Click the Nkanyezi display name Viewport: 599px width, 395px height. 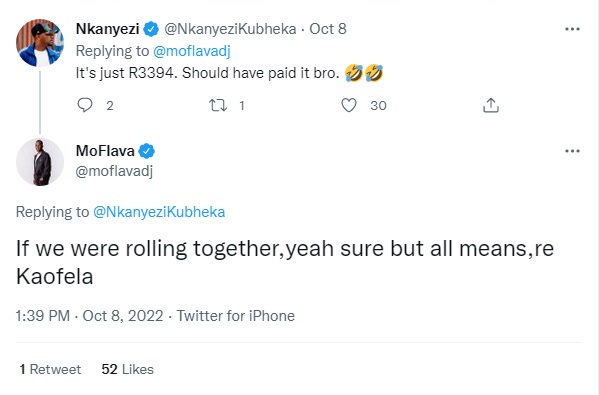[107, 29]
